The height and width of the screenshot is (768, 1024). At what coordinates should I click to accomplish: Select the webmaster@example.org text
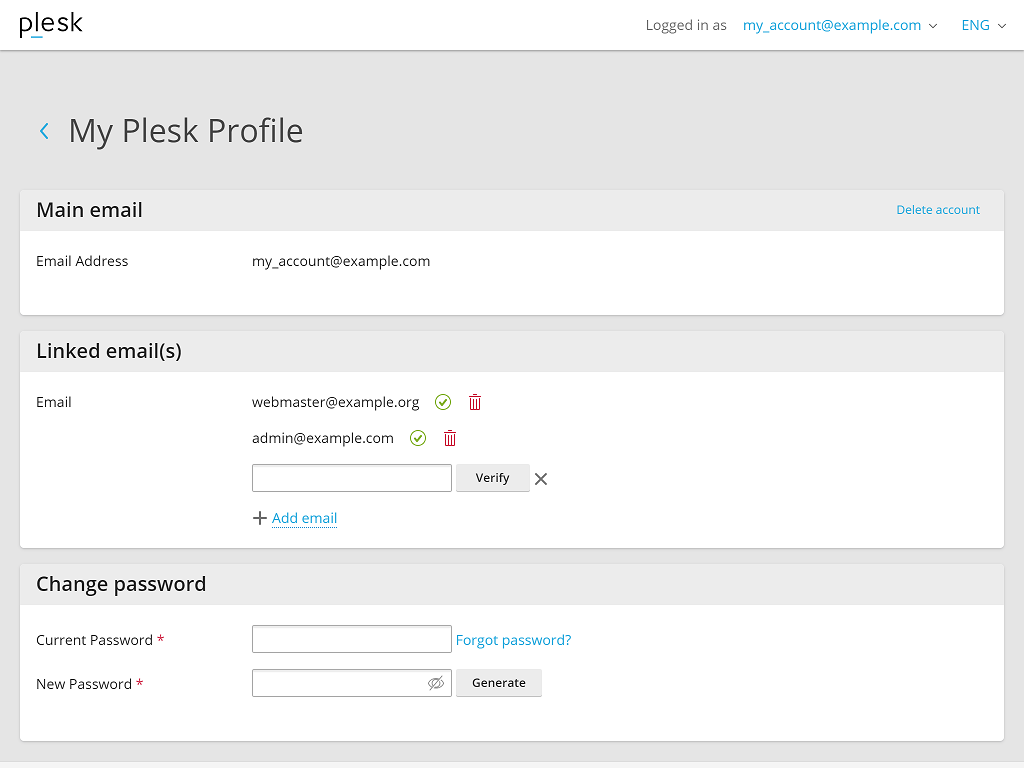point(336,402)
